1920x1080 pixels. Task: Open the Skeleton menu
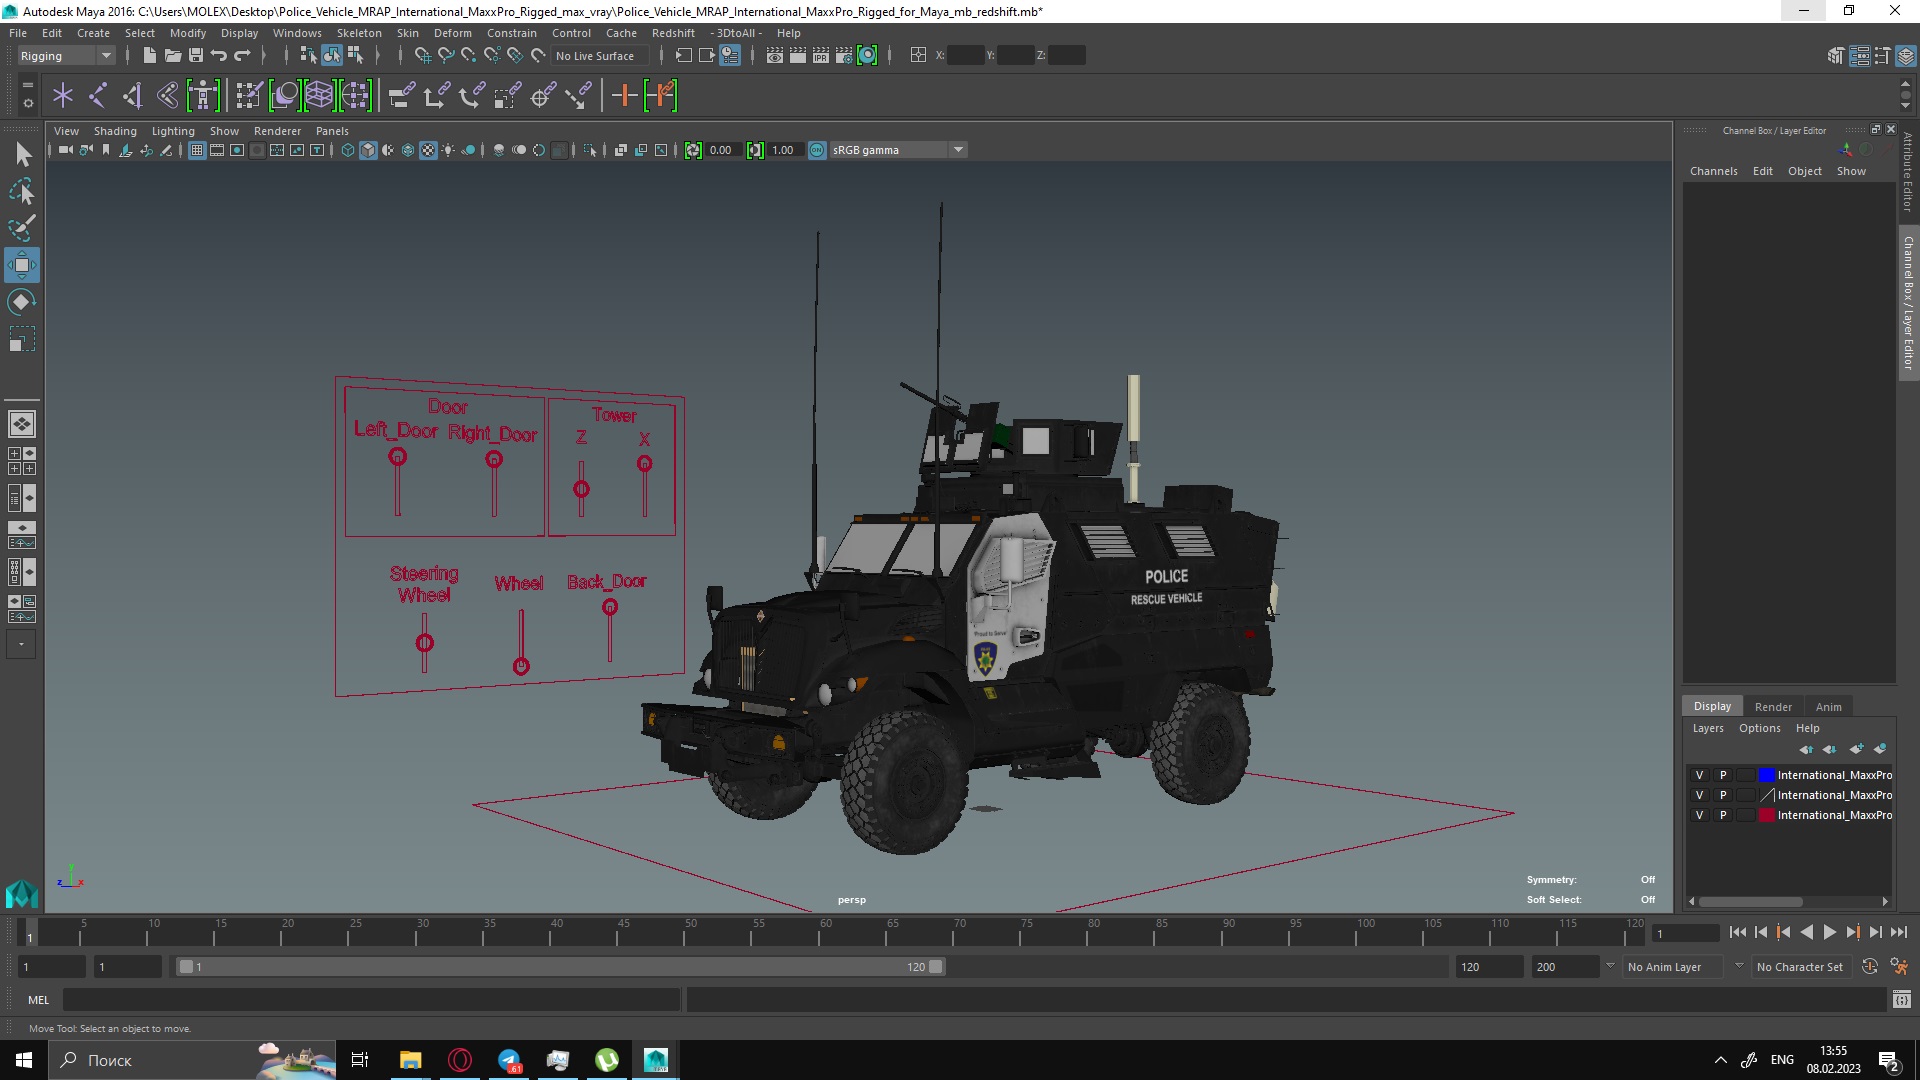358,33
